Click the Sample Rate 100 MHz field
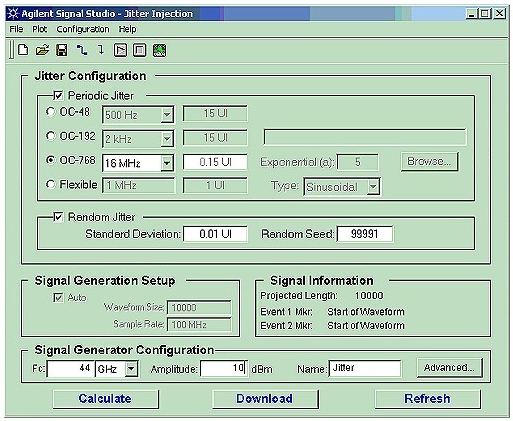Screen dimensions: 513x421 point(199,324)
